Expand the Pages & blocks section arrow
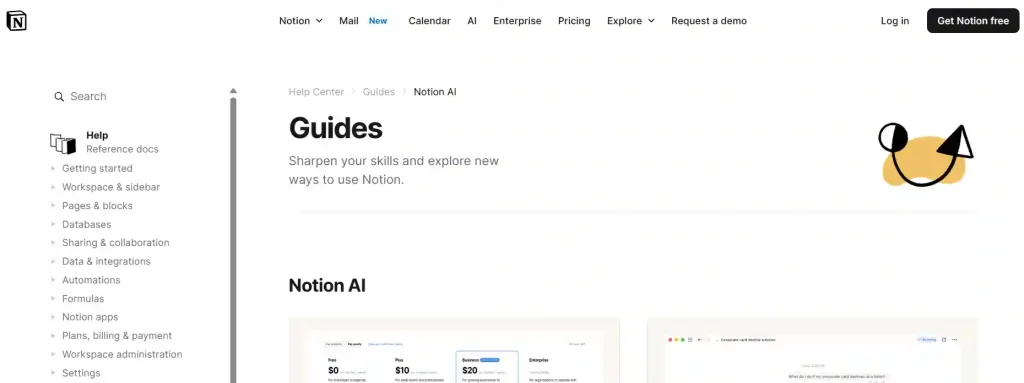The width and height of the screenshot is (1024, 383). pos(53,206)
